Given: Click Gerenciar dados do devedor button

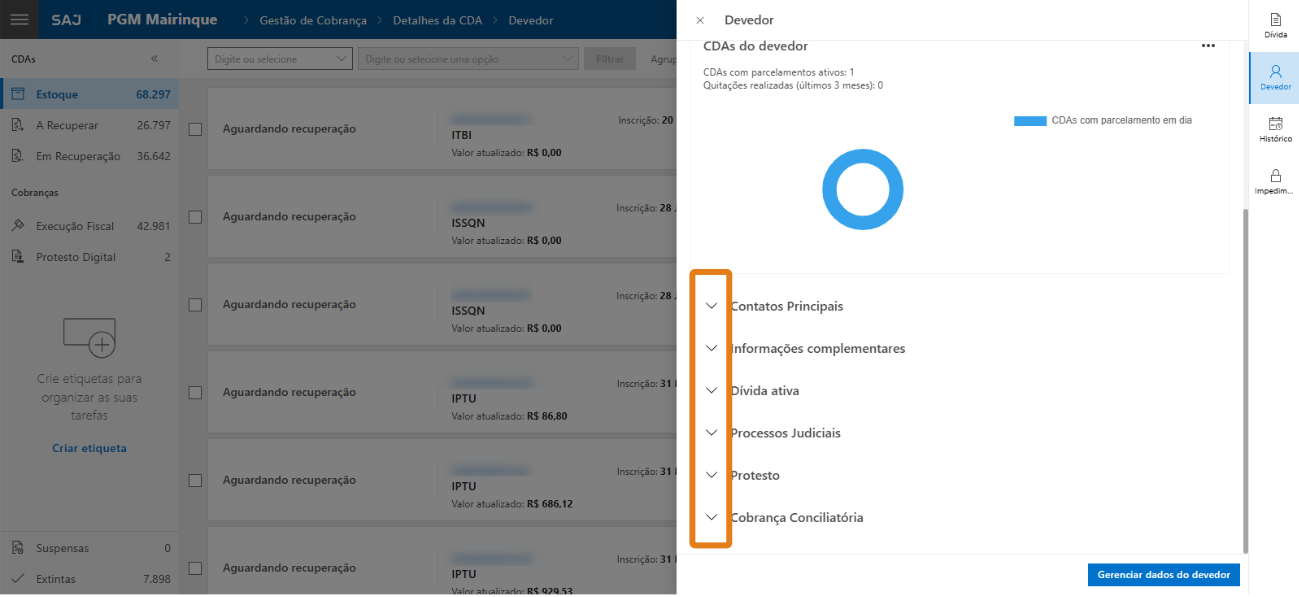Looking at the screenshot, I should [x=1164, y=575].
